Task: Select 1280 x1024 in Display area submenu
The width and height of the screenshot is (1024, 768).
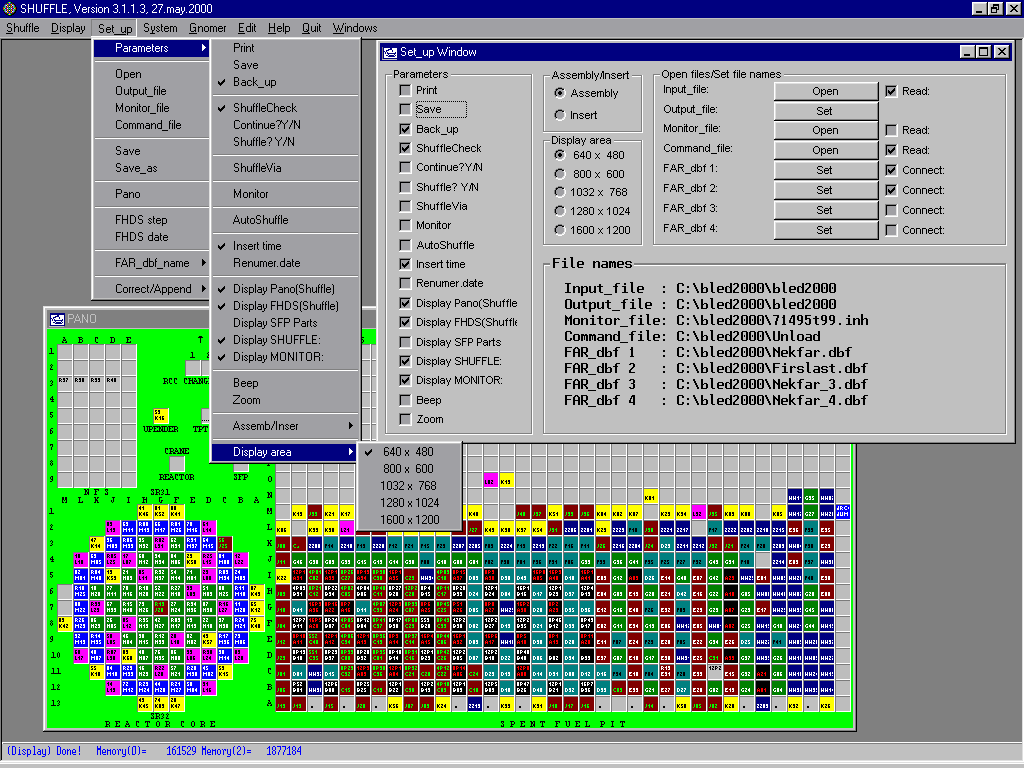Action: [x=409, y=503]
